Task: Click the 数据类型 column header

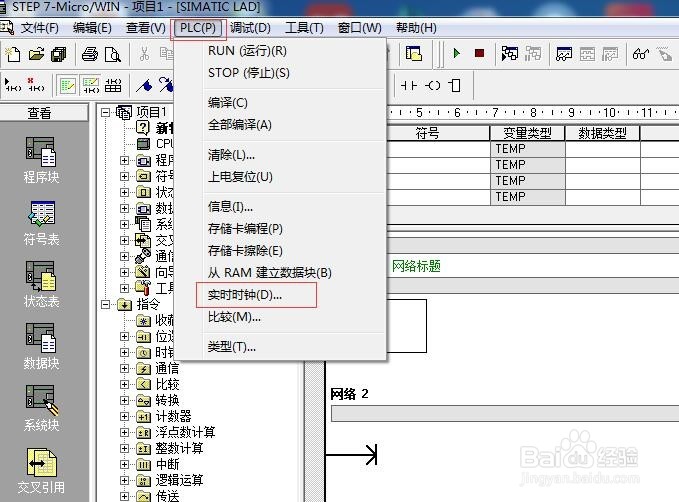Action: [x=602, y=133]
